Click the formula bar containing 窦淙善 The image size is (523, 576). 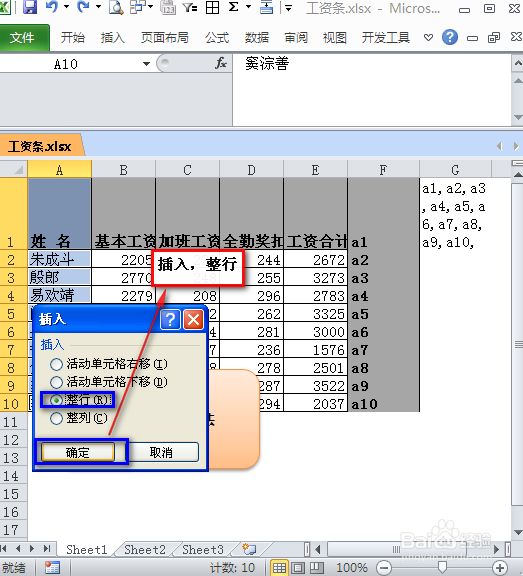[x=371, y=90]
